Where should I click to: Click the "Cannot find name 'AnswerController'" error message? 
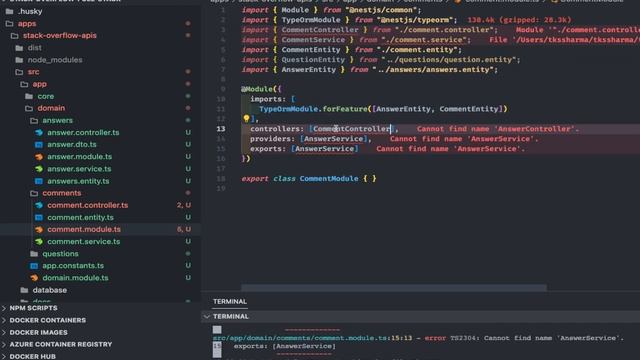498,129
